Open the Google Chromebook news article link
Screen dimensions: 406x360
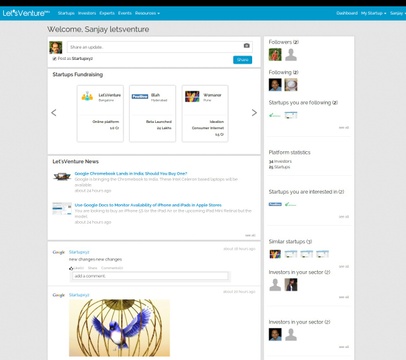(131, 174)
